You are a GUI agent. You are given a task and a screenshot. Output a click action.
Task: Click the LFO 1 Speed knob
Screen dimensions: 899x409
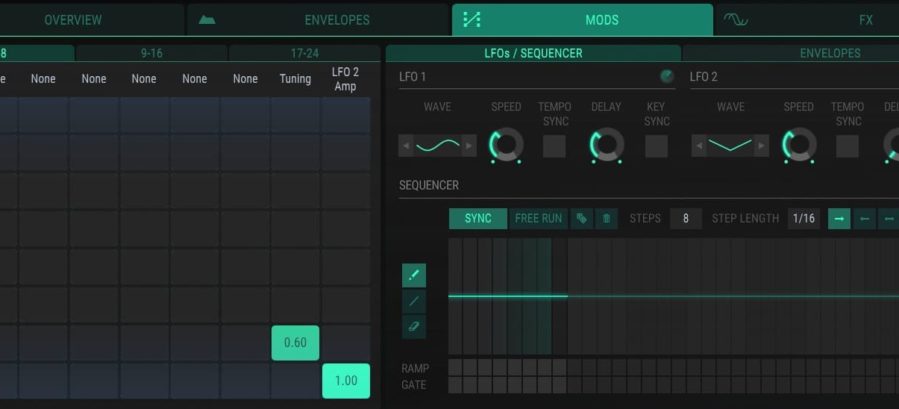tap(506, 145)
